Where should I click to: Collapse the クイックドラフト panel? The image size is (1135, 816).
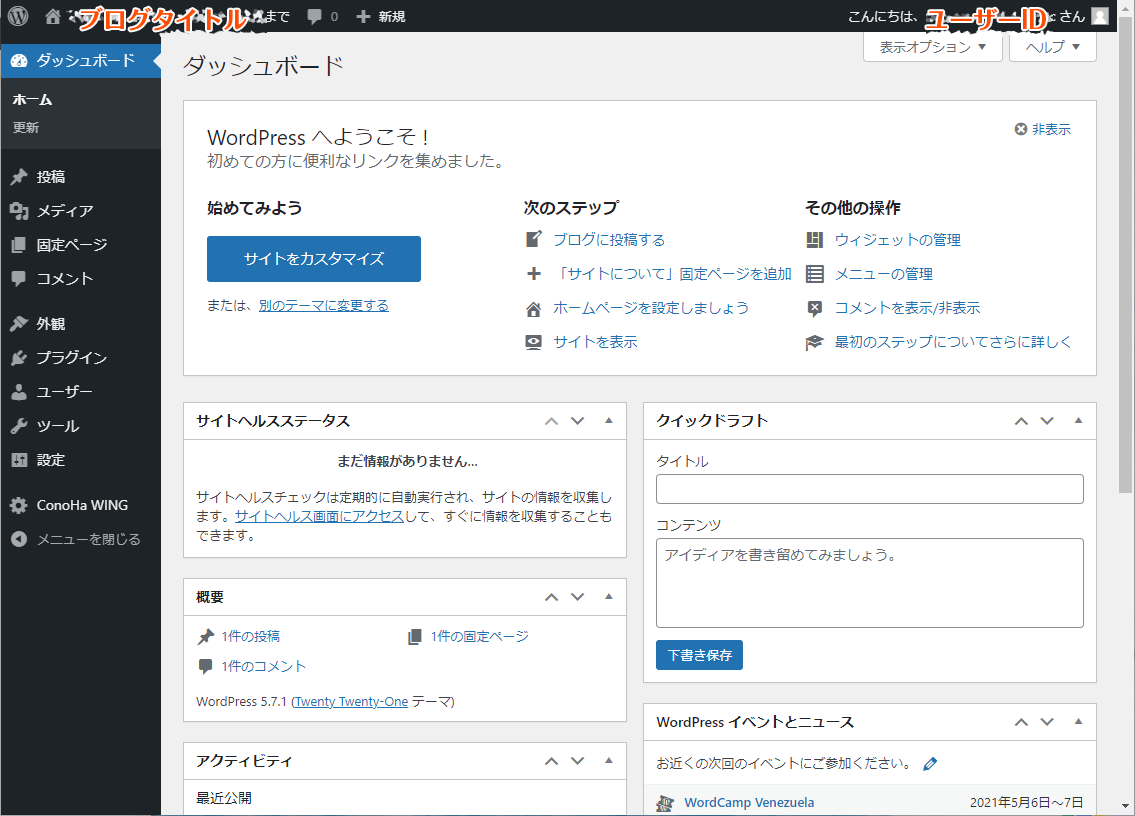click(1079, 421)
